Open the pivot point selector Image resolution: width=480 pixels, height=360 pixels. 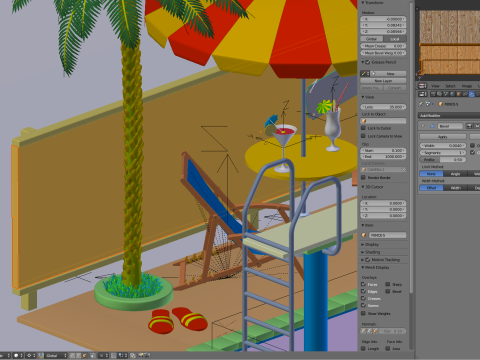tap(30, 356)
